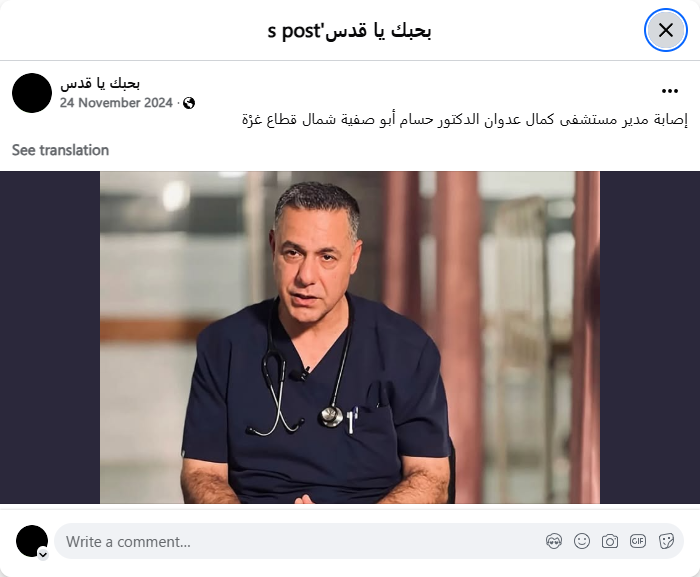This screenshot has height=577, width=700.
Task: Open the doctor's photo in the post
Action: pos(350,337)
